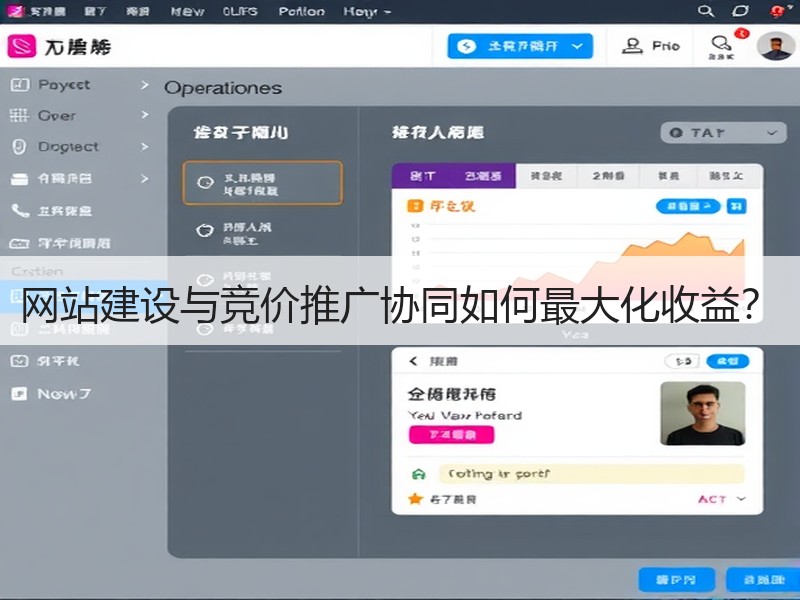Select the second purple tab
The height and width of the screenshot is (600, 800).
pyautogui.click(x=483, y=176)
